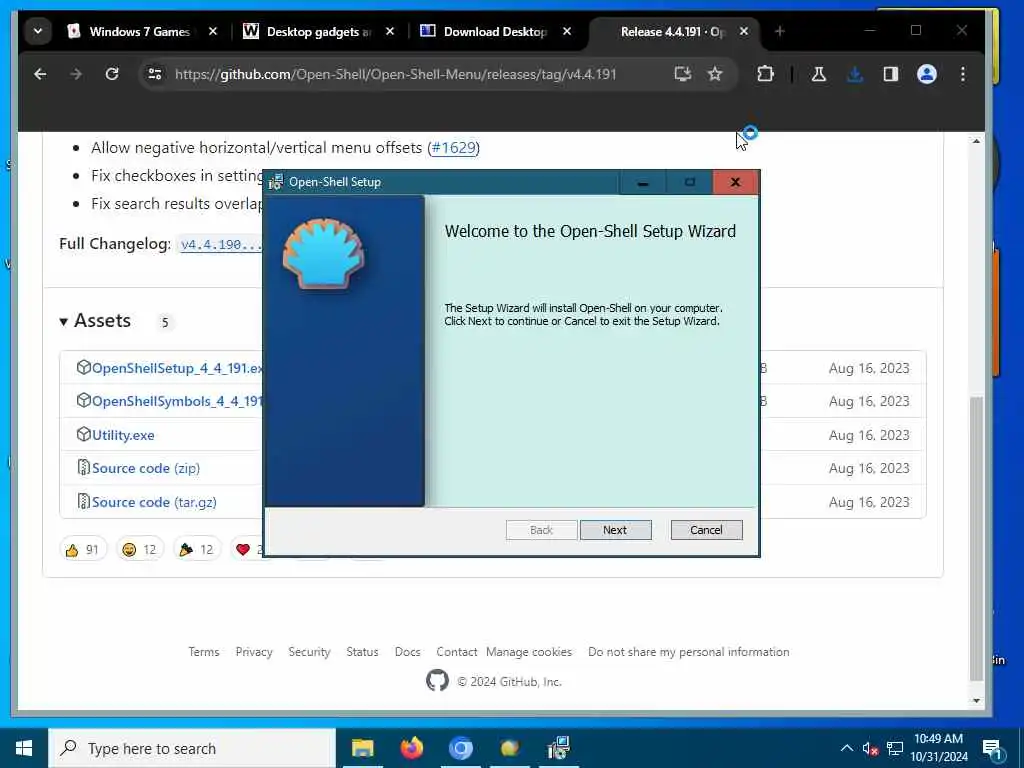Screen dimensions: 1024x768
Task: Click the taskbar search box
Action: pos(192,748)
